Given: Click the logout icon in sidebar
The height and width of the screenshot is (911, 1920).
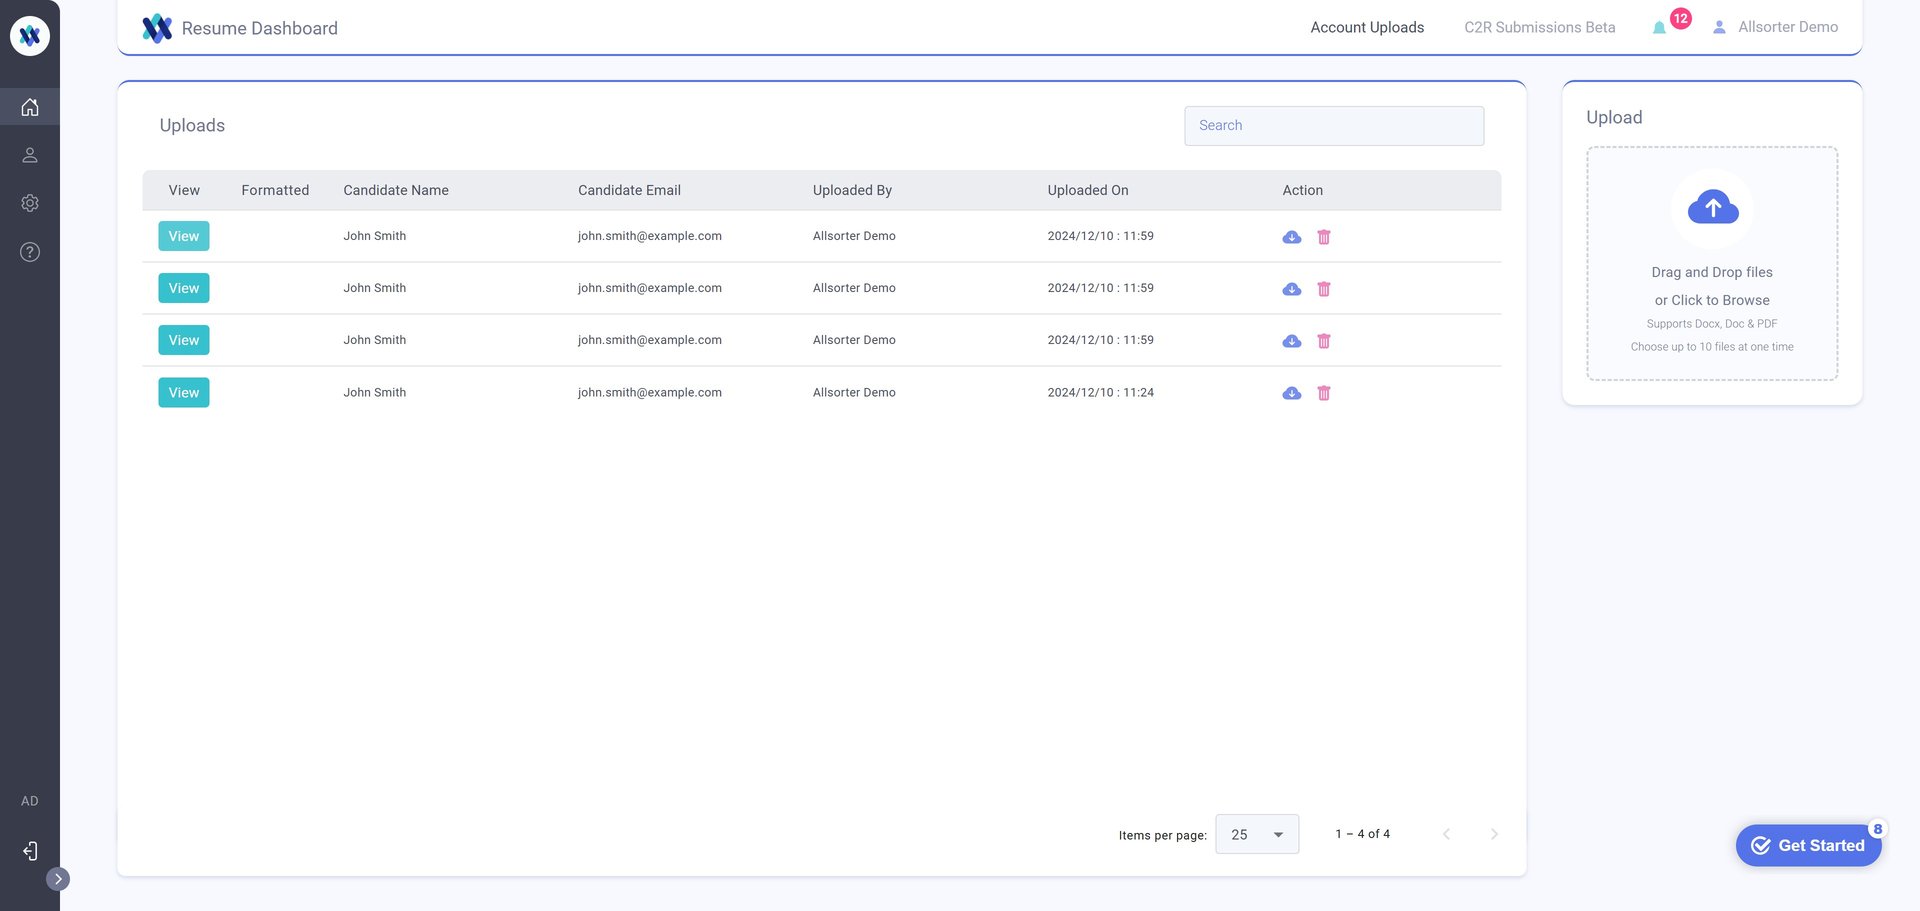Looking at the screenshot, I should [x=30, y=851].
